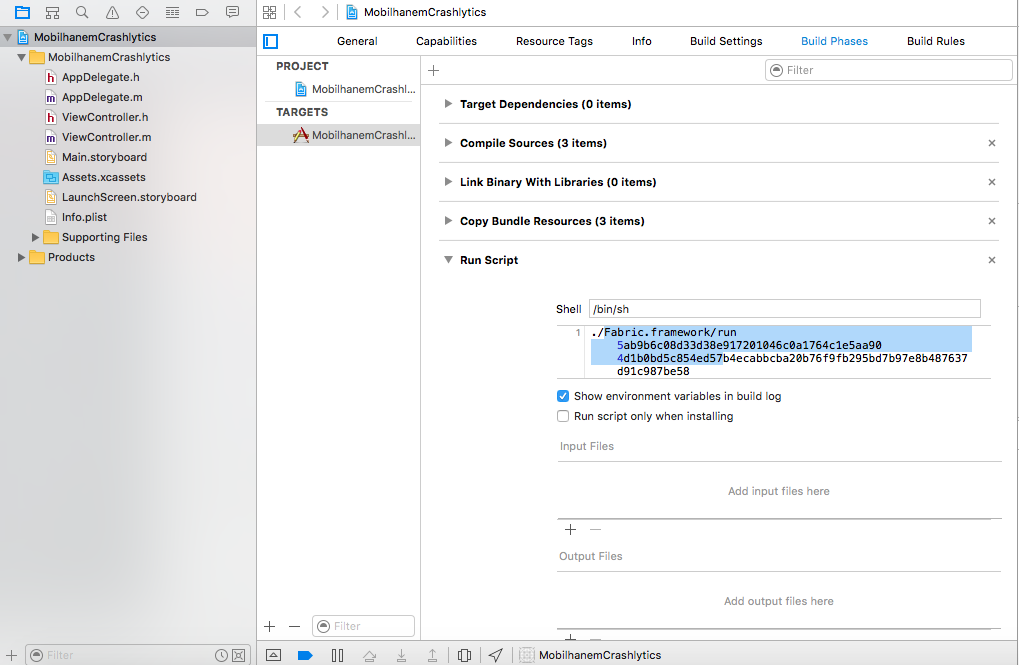Open the Breakpoint navigator
This screenshot has width=1019, height=665.
[202, 12]
